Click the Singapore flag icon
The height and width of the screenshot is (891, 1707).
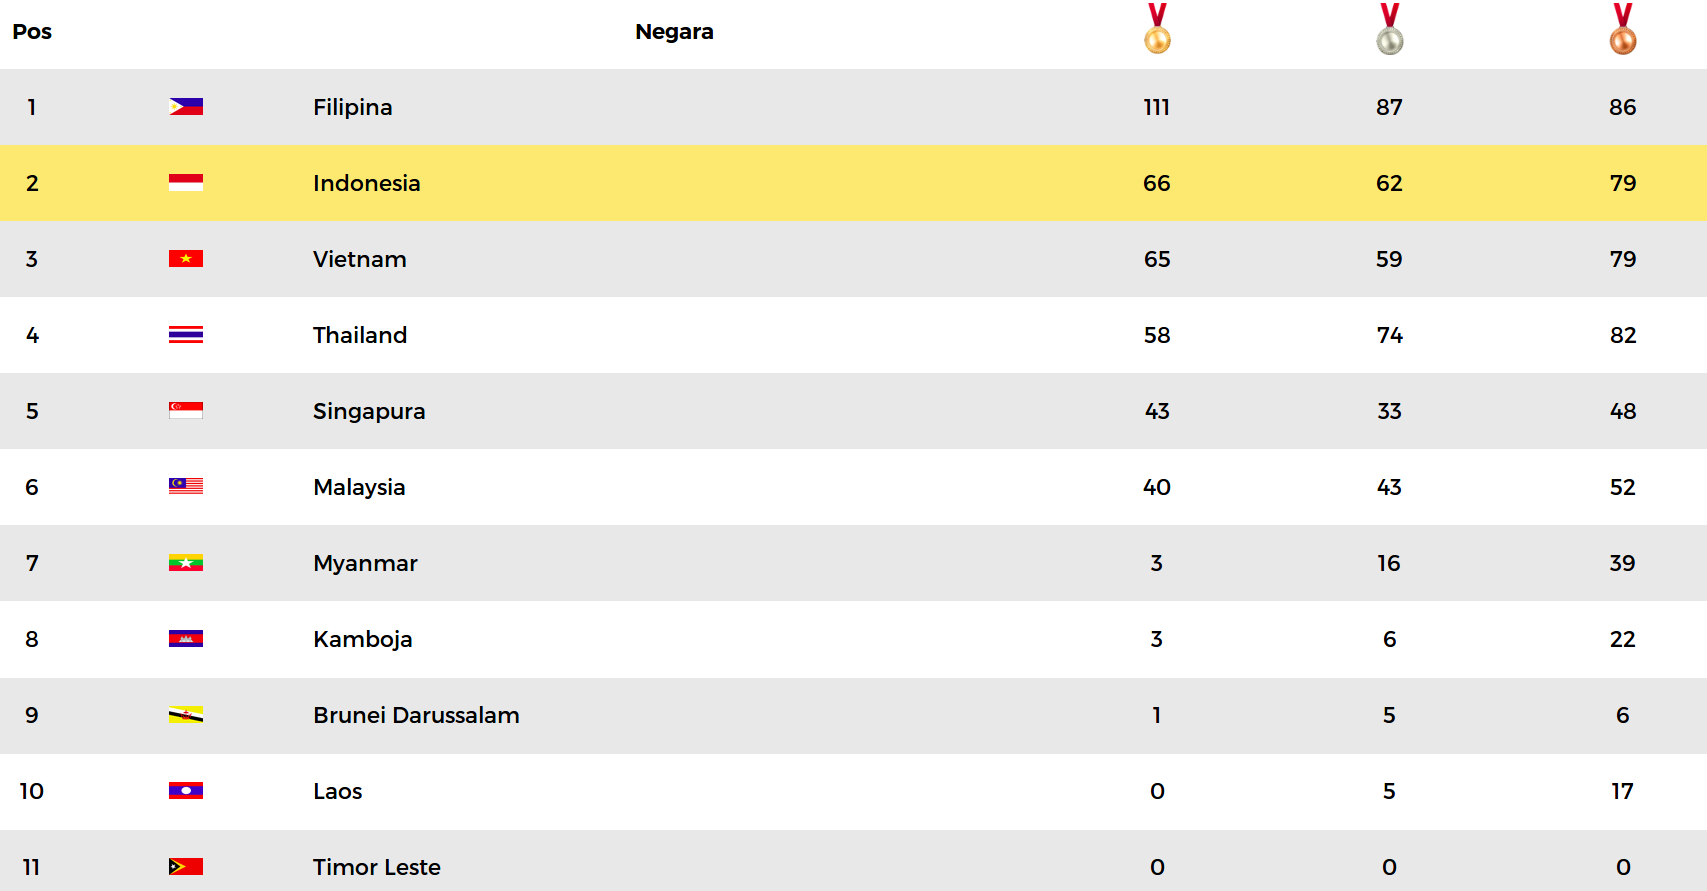tap(186, 411)
